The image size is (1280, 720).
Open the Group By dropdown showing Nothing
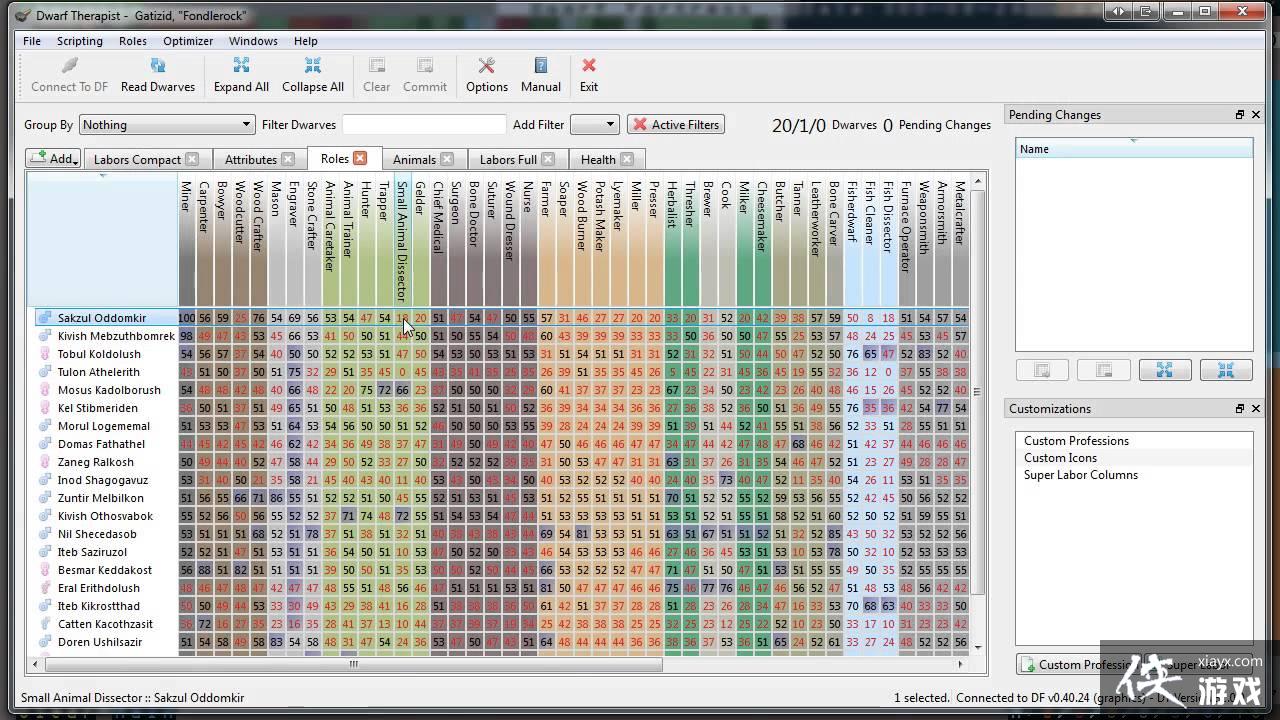[x=166, y=125]
